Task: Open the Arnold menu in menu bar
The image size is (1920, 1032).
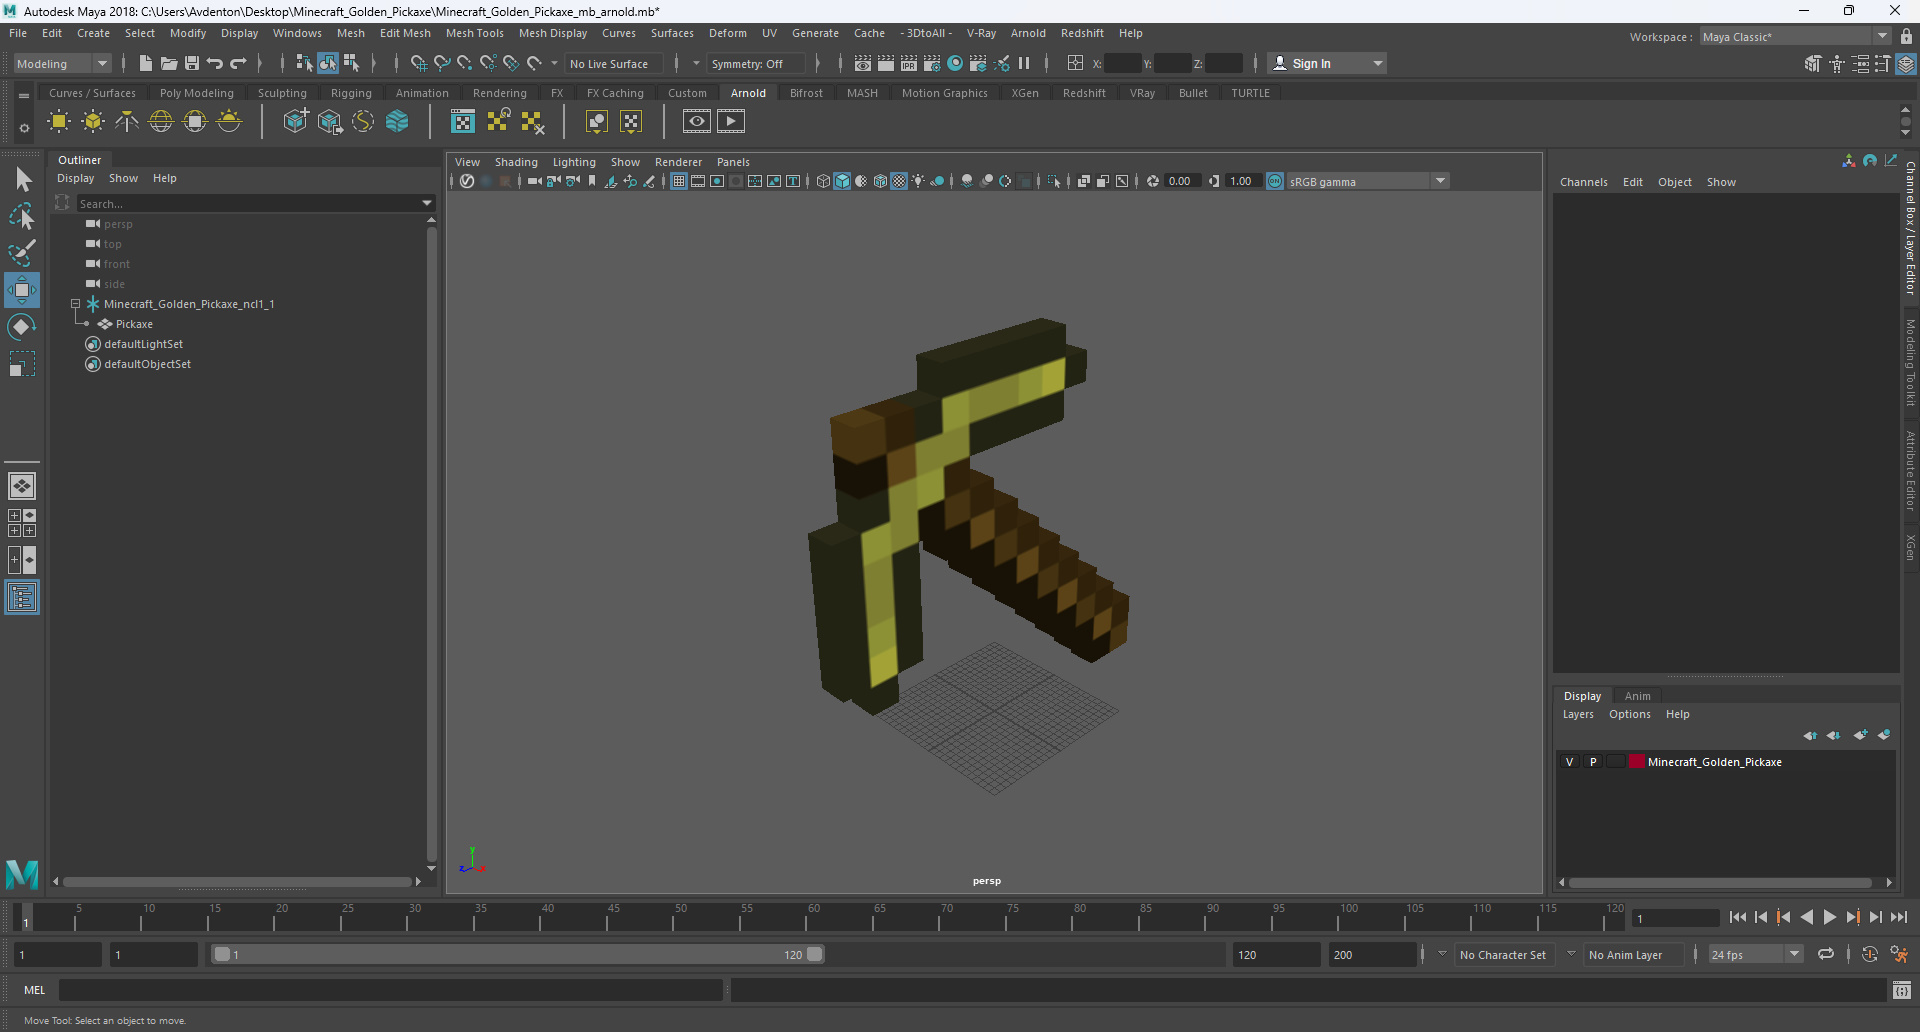Action: click(1028, 33)
